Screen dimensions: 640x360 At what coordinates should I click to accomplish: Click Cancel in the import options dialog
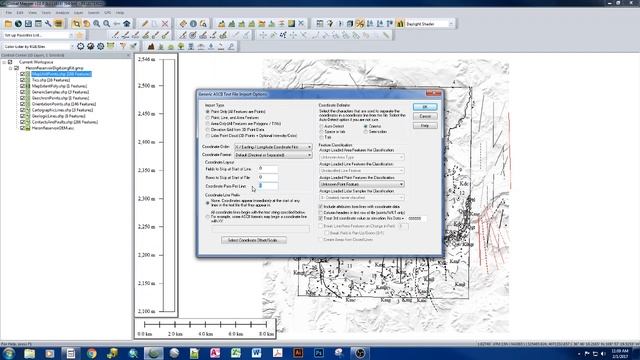[425, 116]
